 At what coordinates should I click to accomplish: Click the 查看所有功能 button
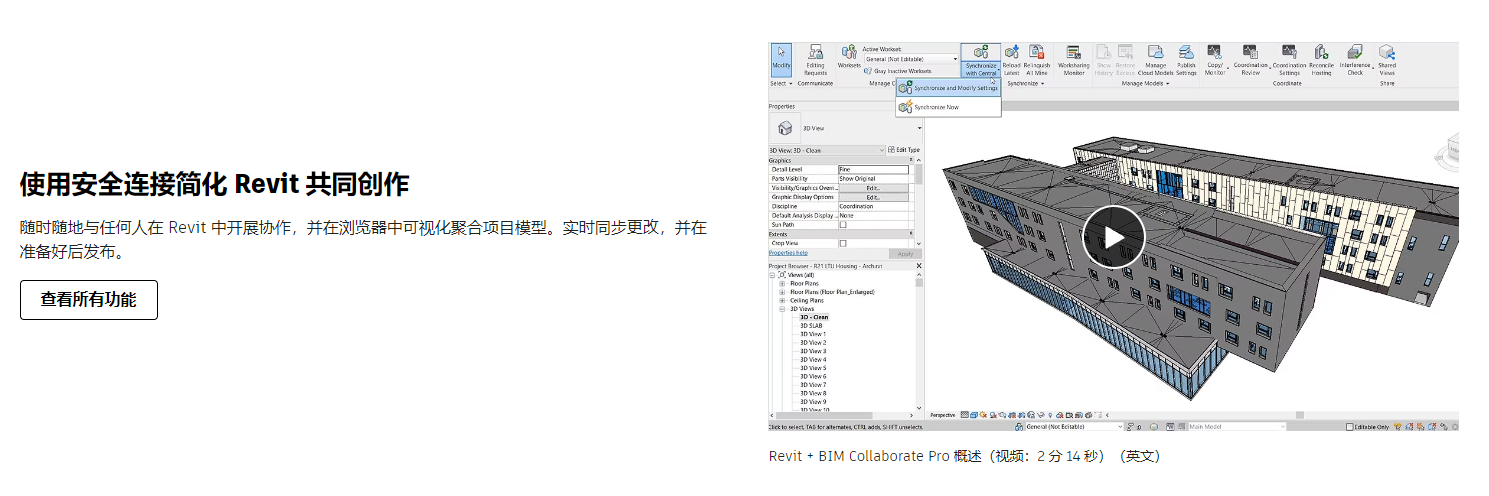point(89,300)
